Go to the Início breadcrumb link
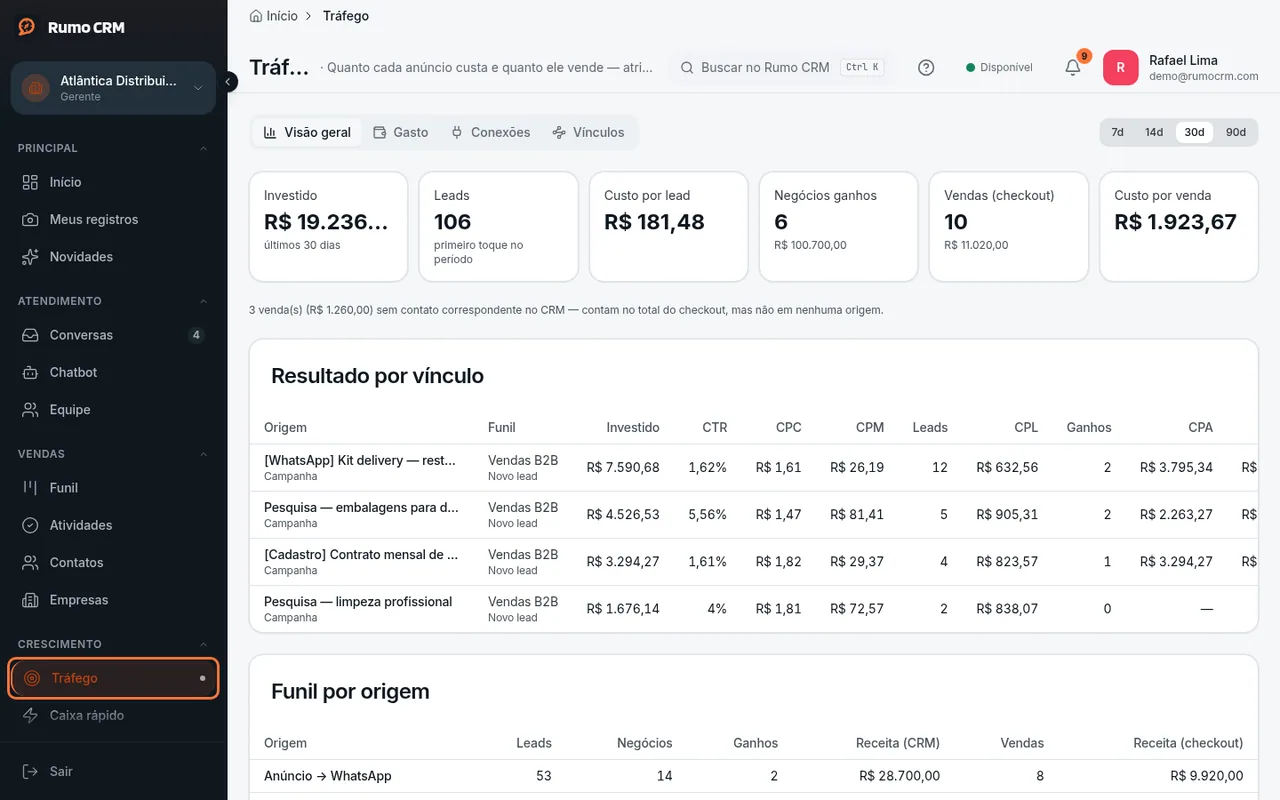This screenshot has width=1280, height=800. click(x=282, y=16)
